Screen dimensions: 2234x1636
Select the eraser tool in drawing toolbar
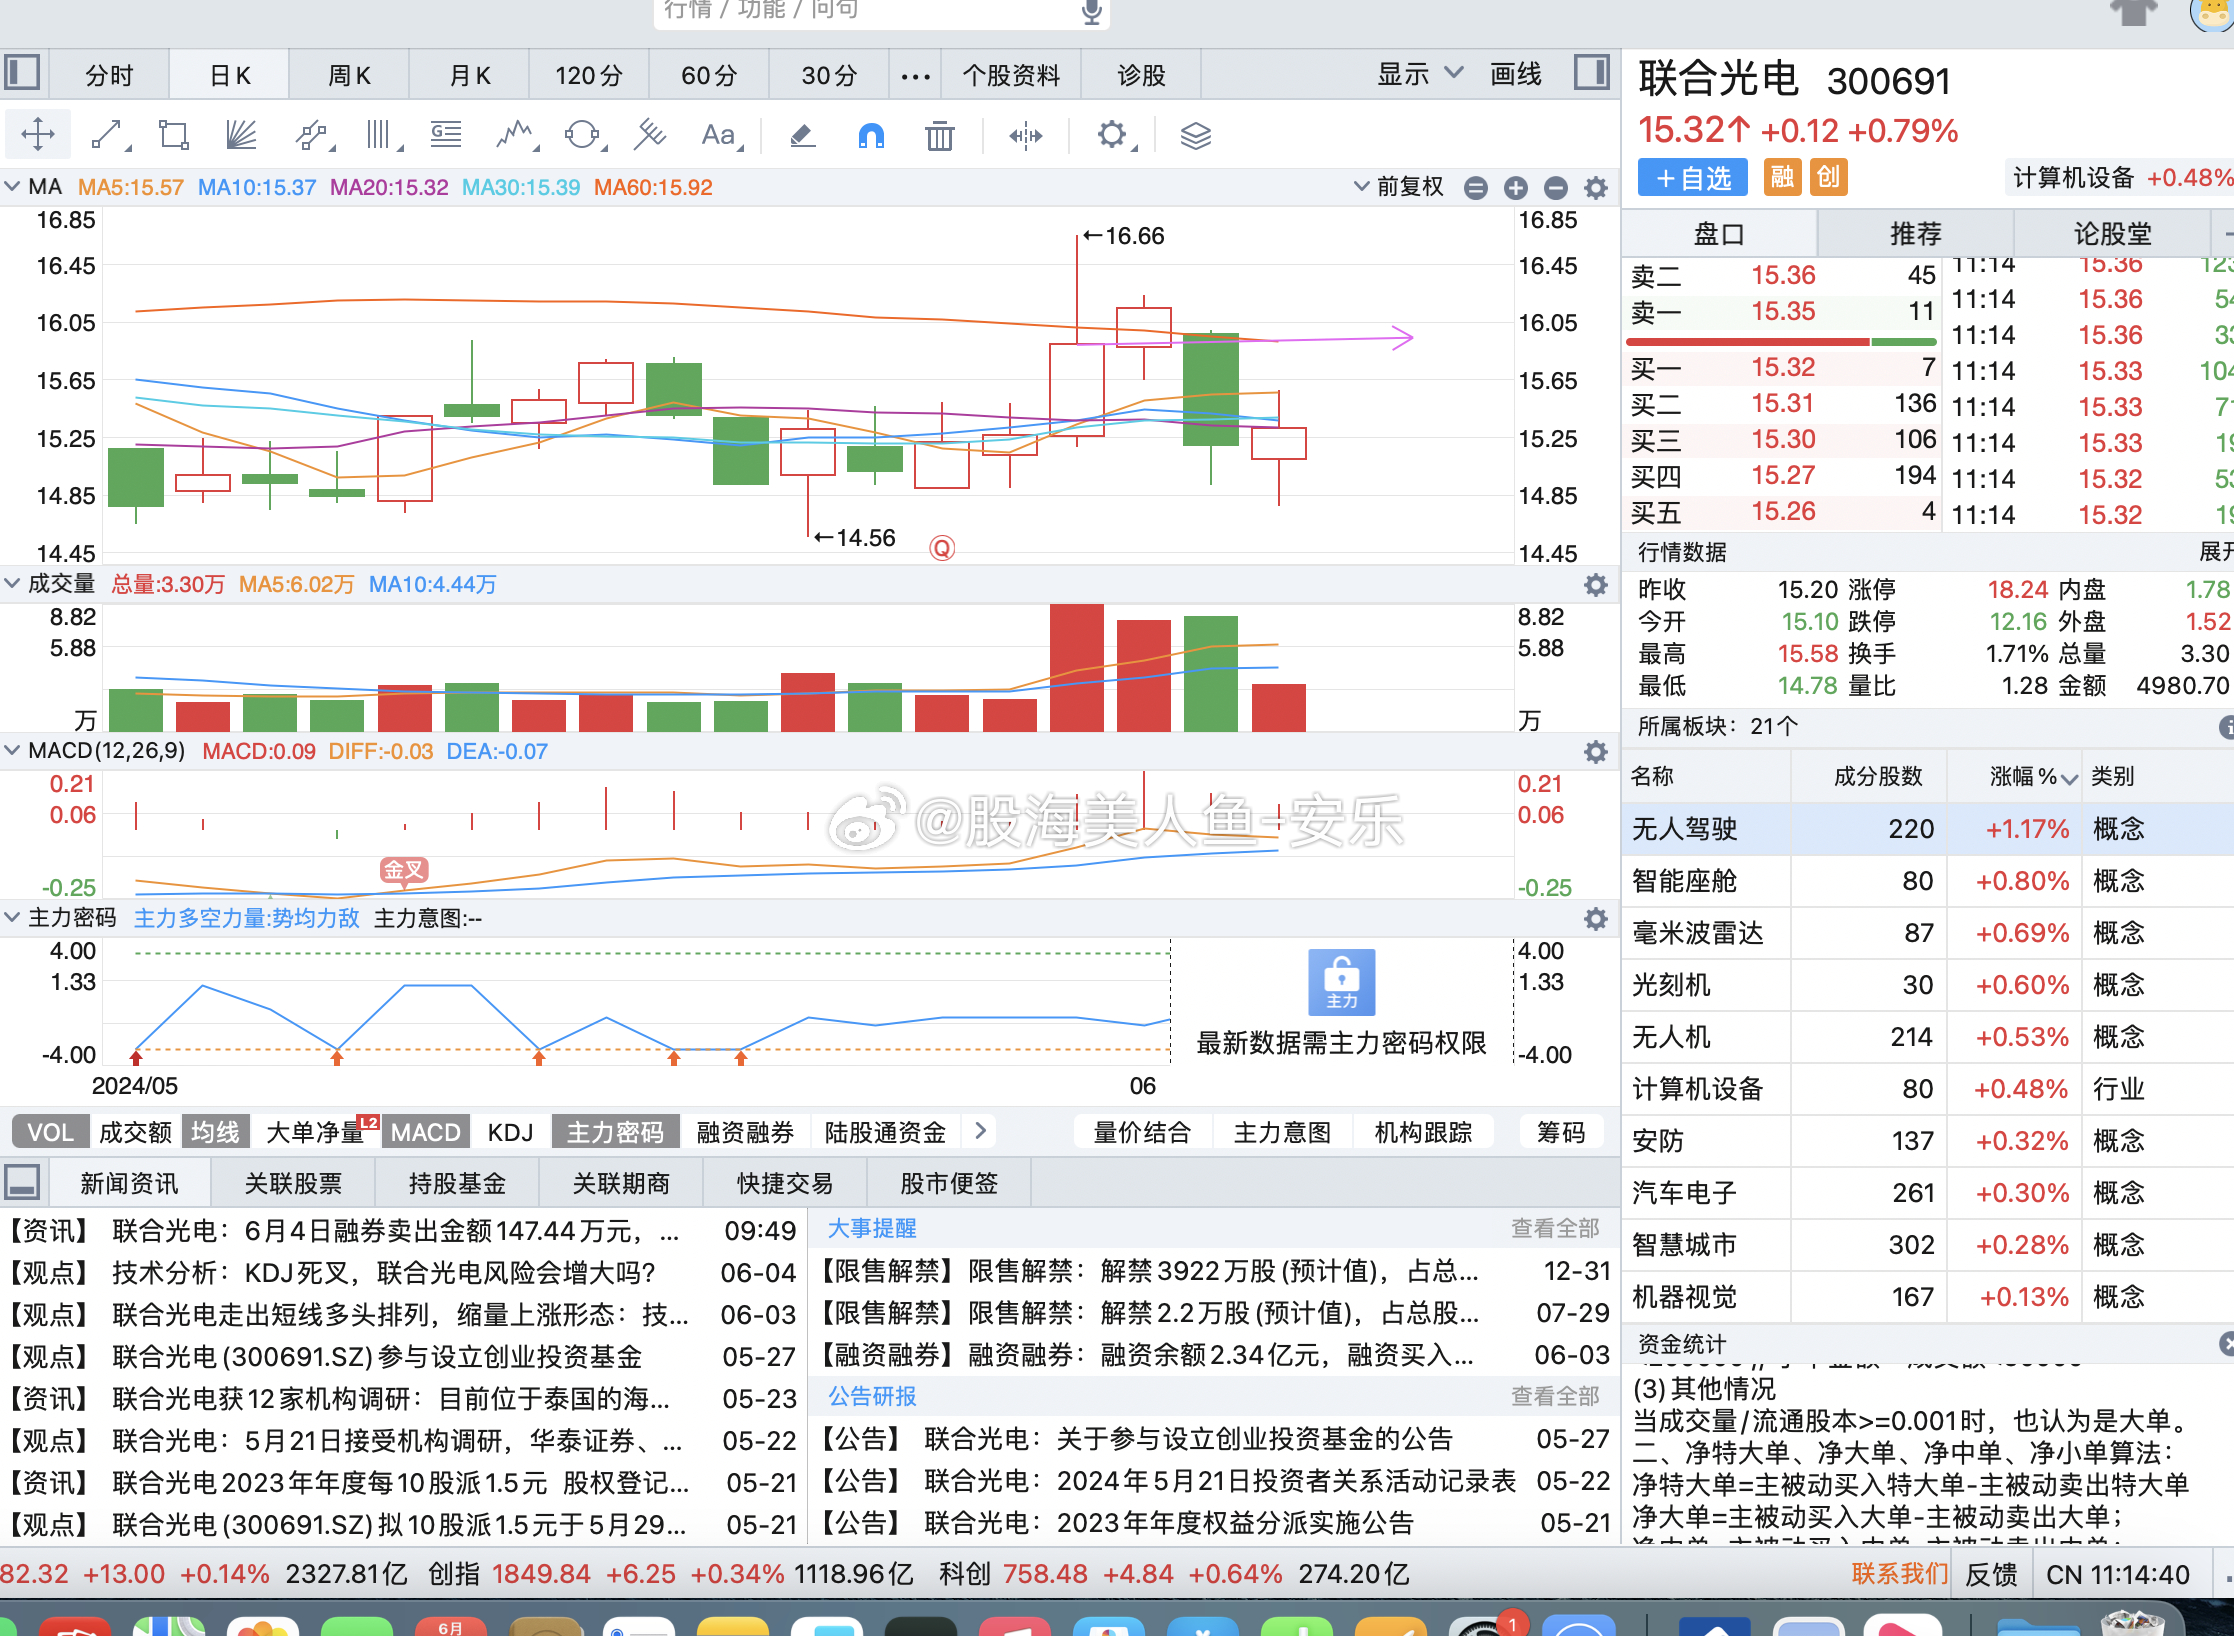pyautogui.click(x=802, y=135)
